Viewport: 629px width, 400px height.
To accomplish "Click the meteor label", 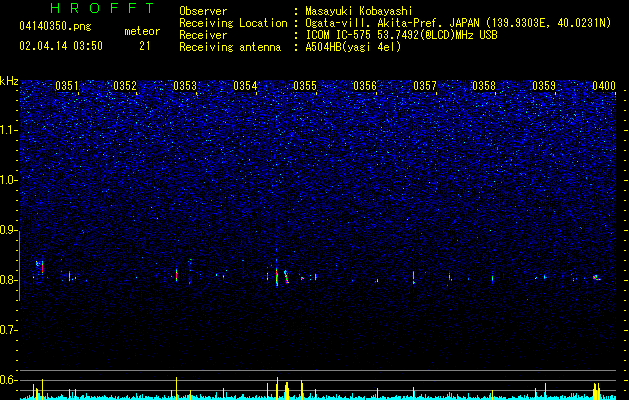I will tap(142, 31).
